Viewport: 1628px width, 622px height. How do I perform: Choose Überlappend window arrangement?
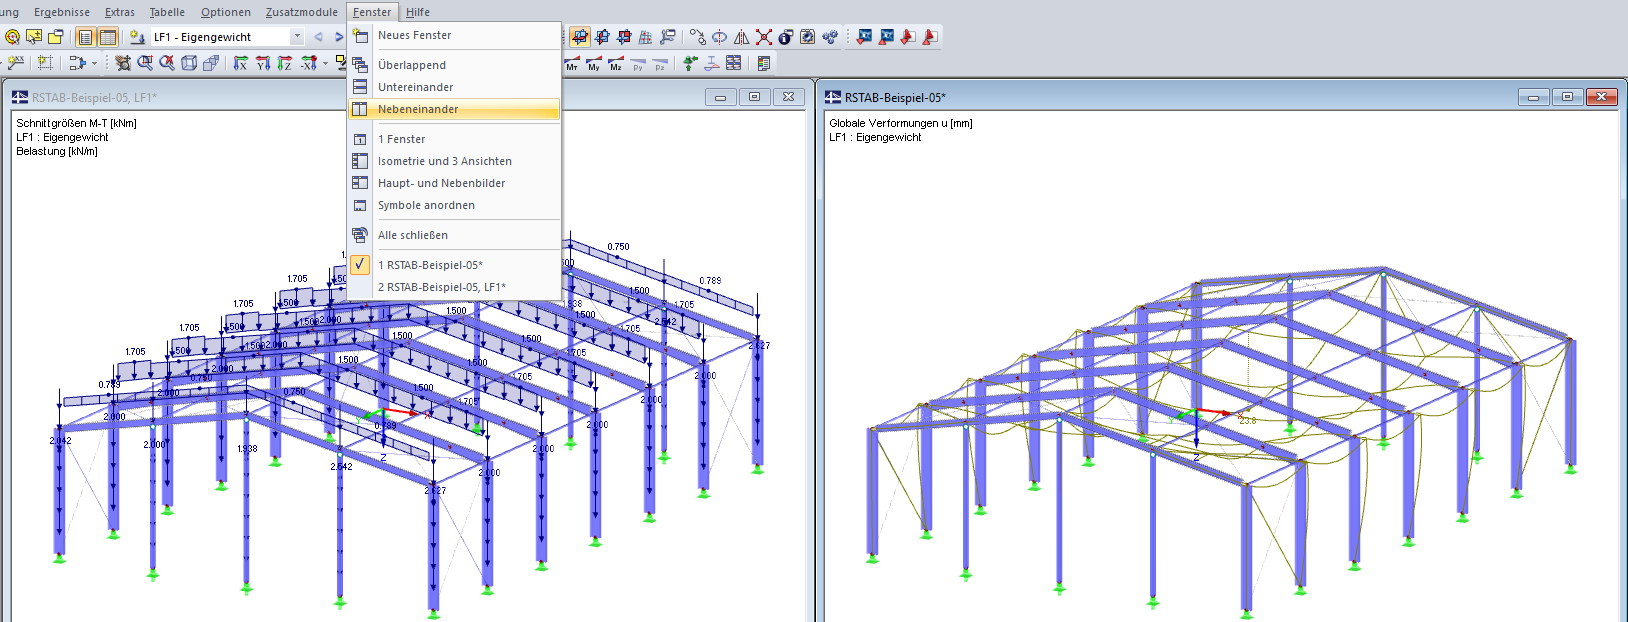454,65
